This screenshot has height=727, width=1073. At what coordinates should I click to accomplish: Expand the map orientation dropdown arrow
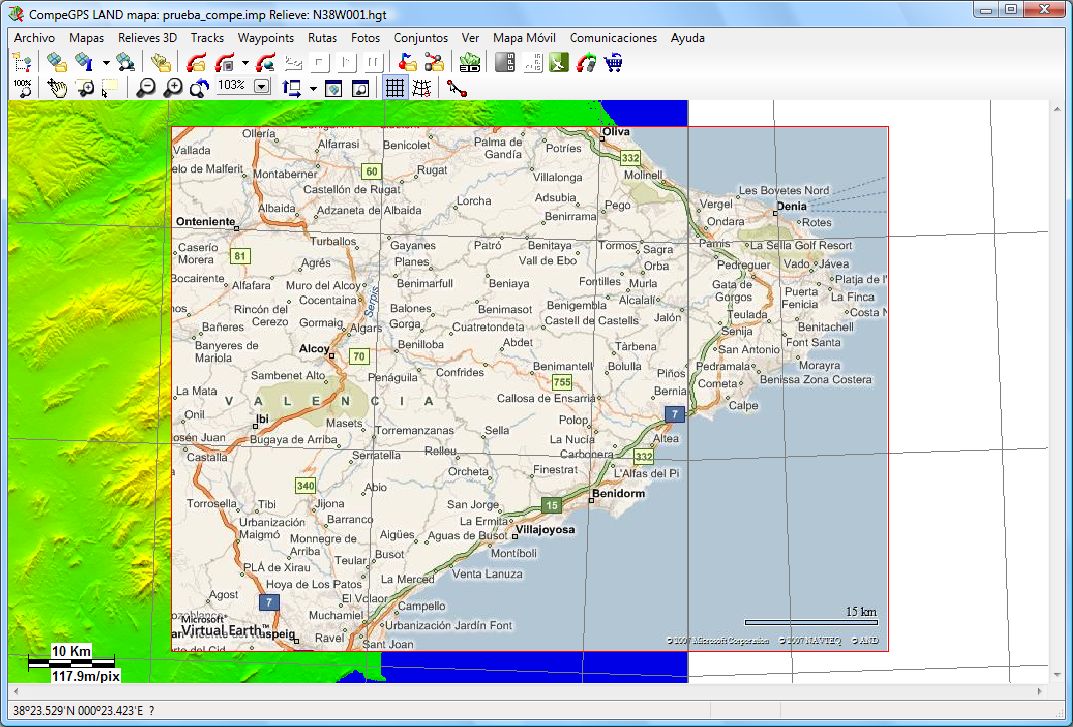pyautogui.click(x=313, y=88)
